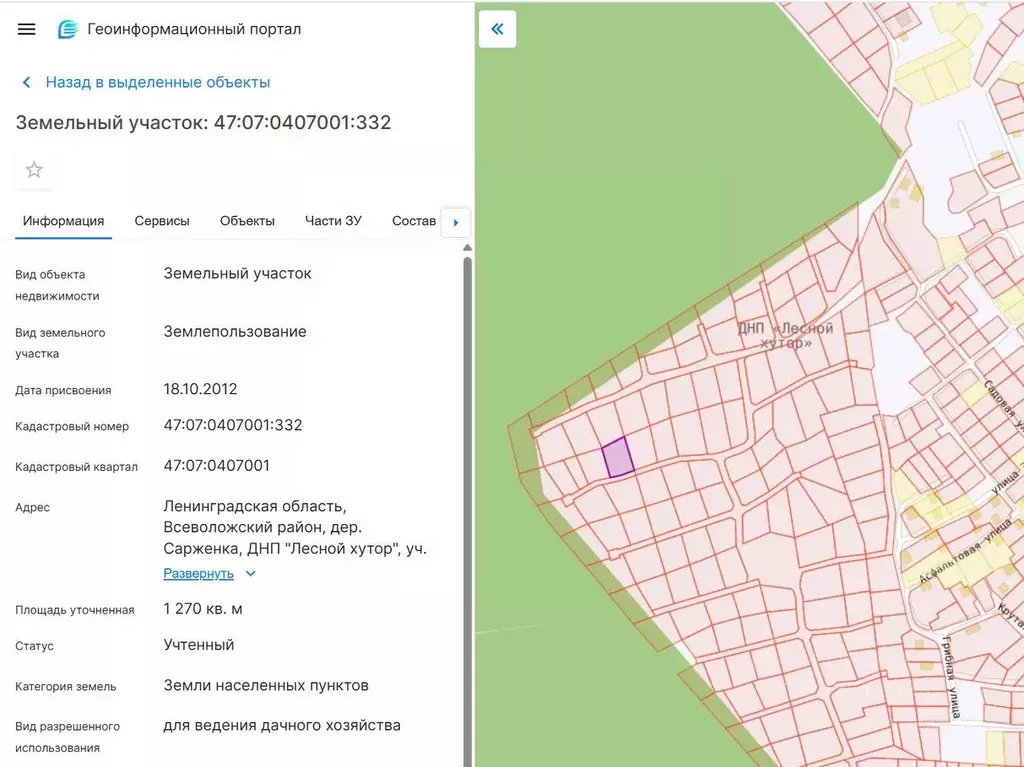This screenshot has height=767, width=1024.
Task: Open the Состав tab
Action: tap(414, 221)
